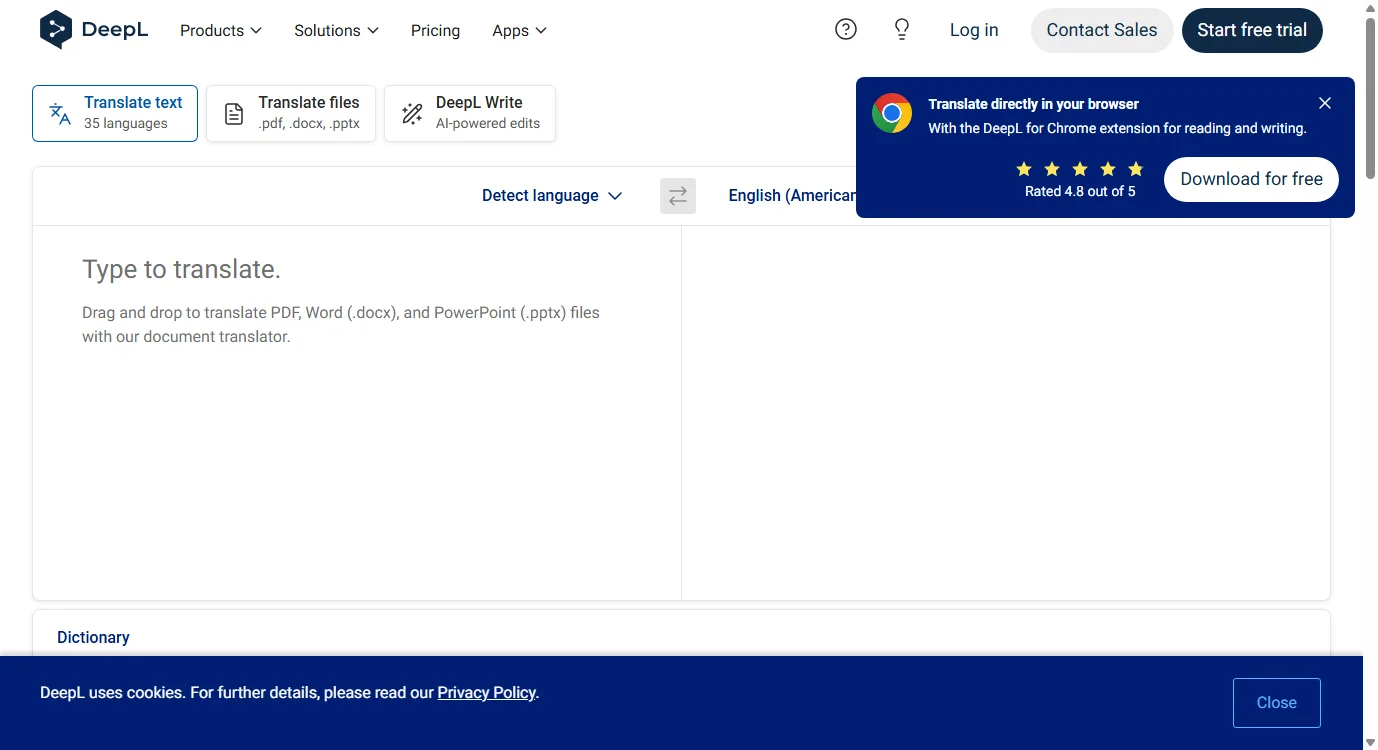This screenshot has height=750, width=1378.
Task: Click the magic pen DeepL Write icon
Action: (412, 114)
